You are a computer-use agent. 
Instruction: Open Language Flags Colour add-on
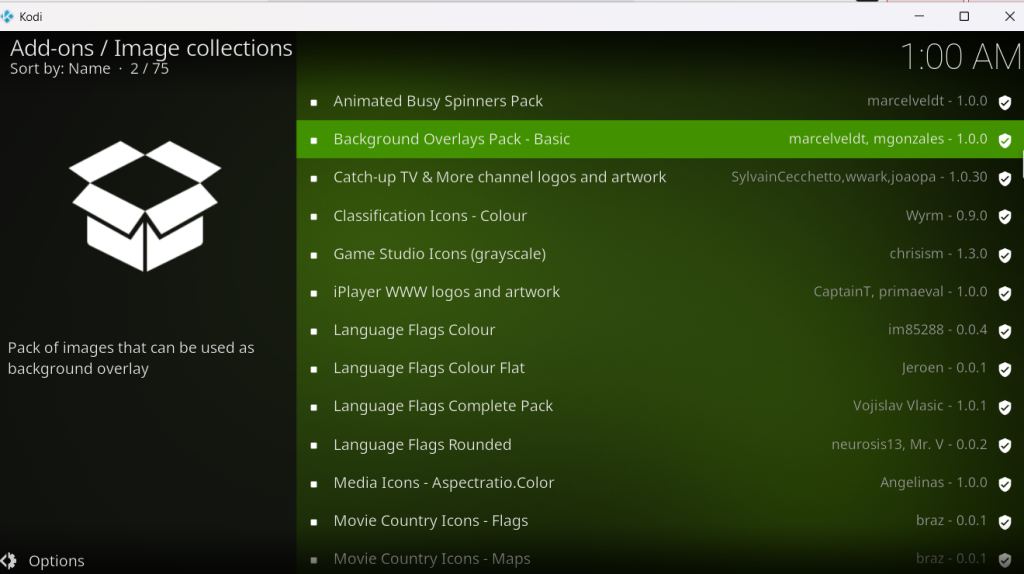660,330
